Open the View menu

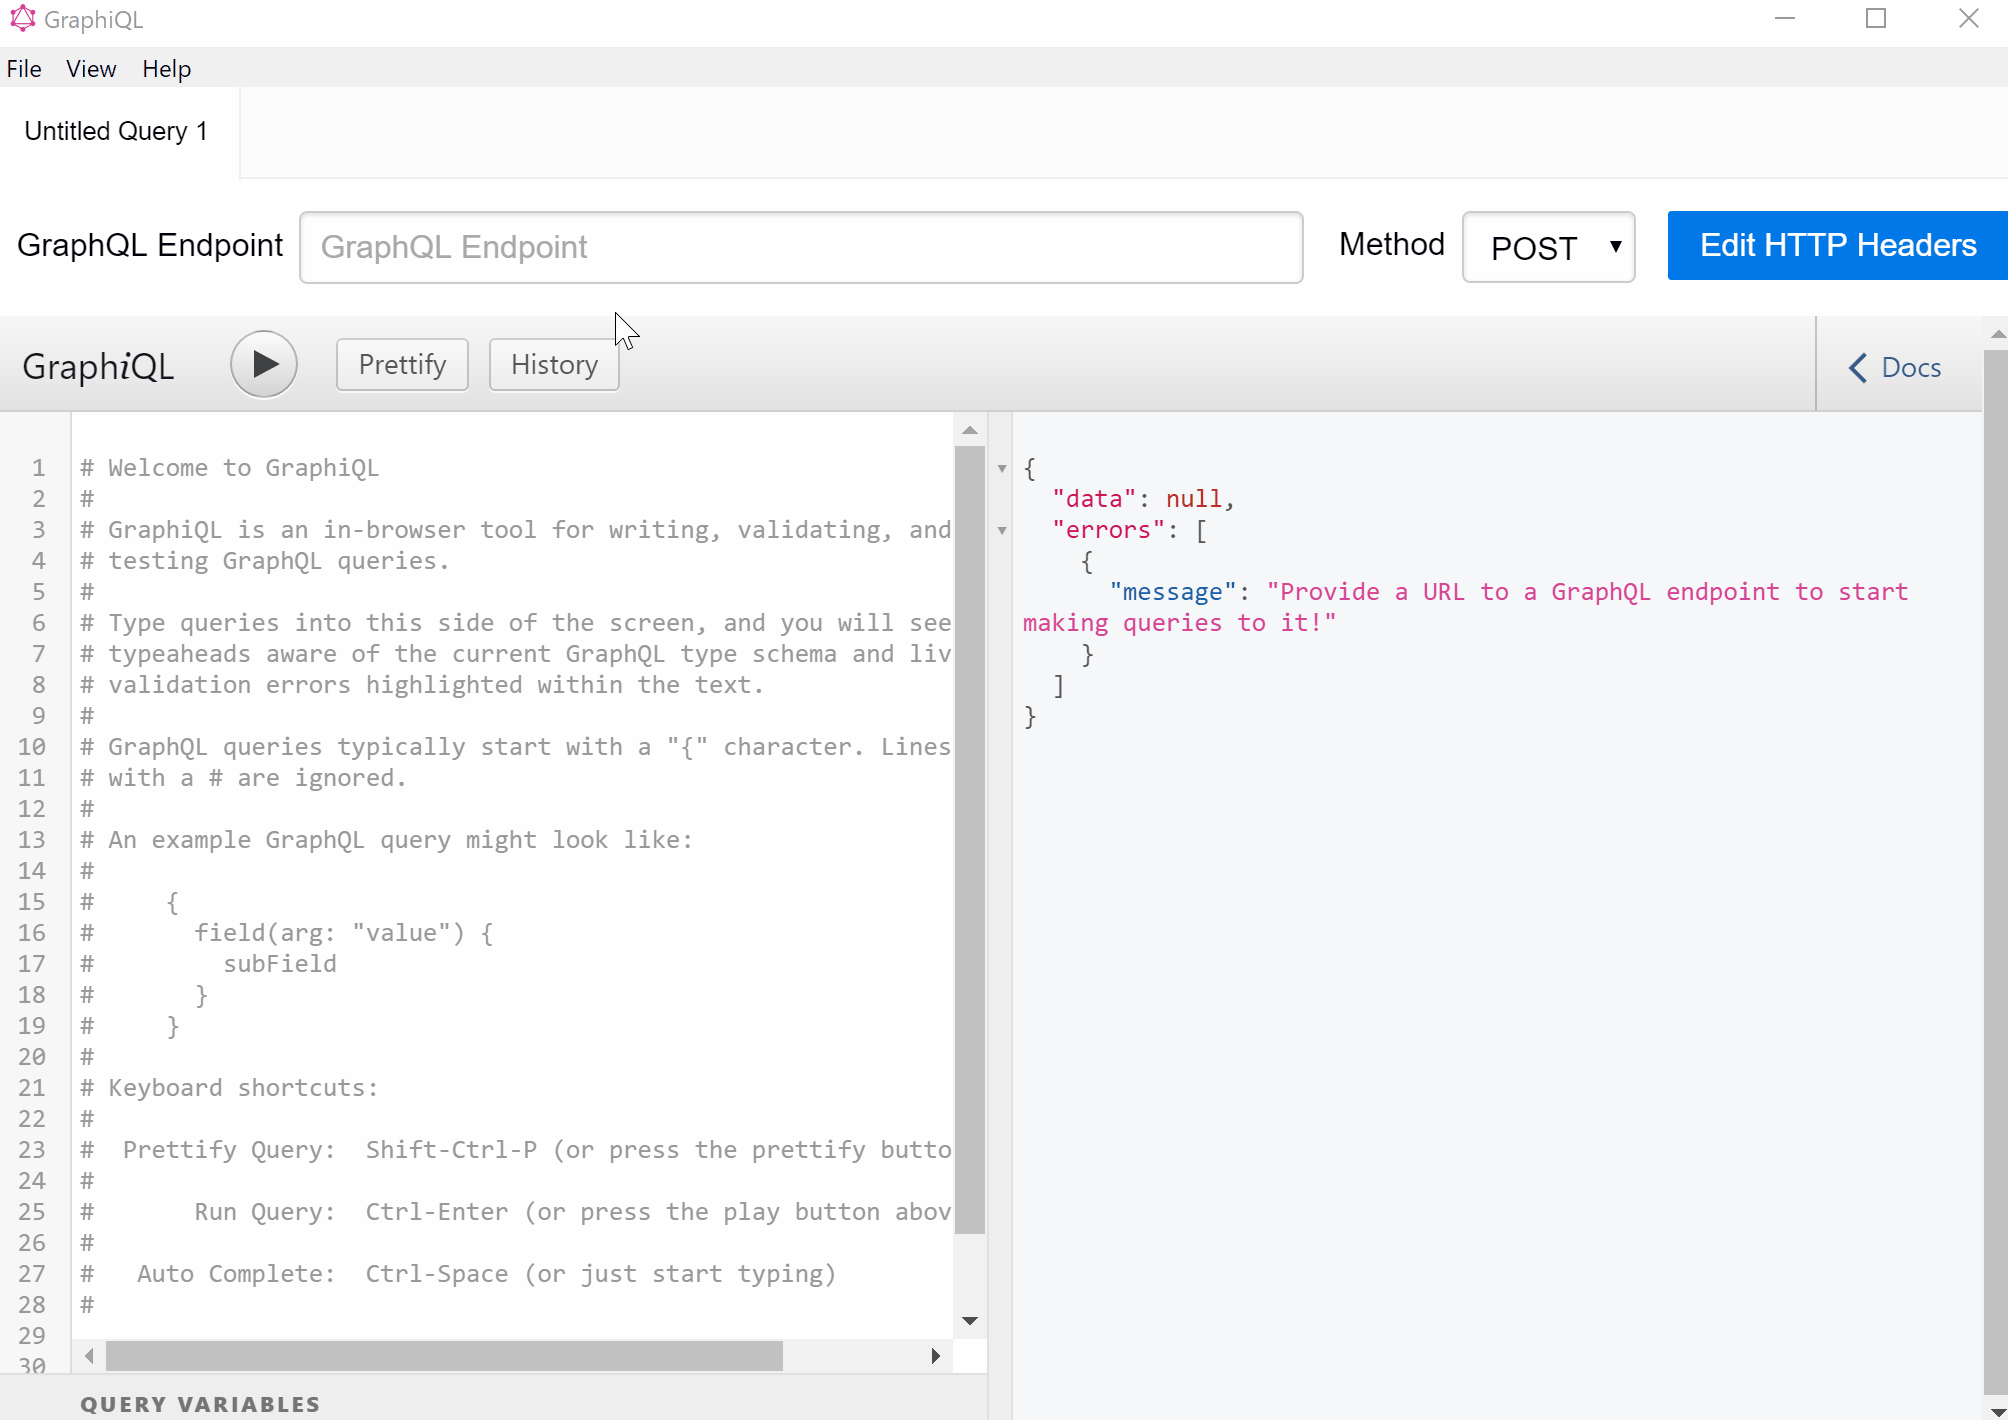(91, 69)
